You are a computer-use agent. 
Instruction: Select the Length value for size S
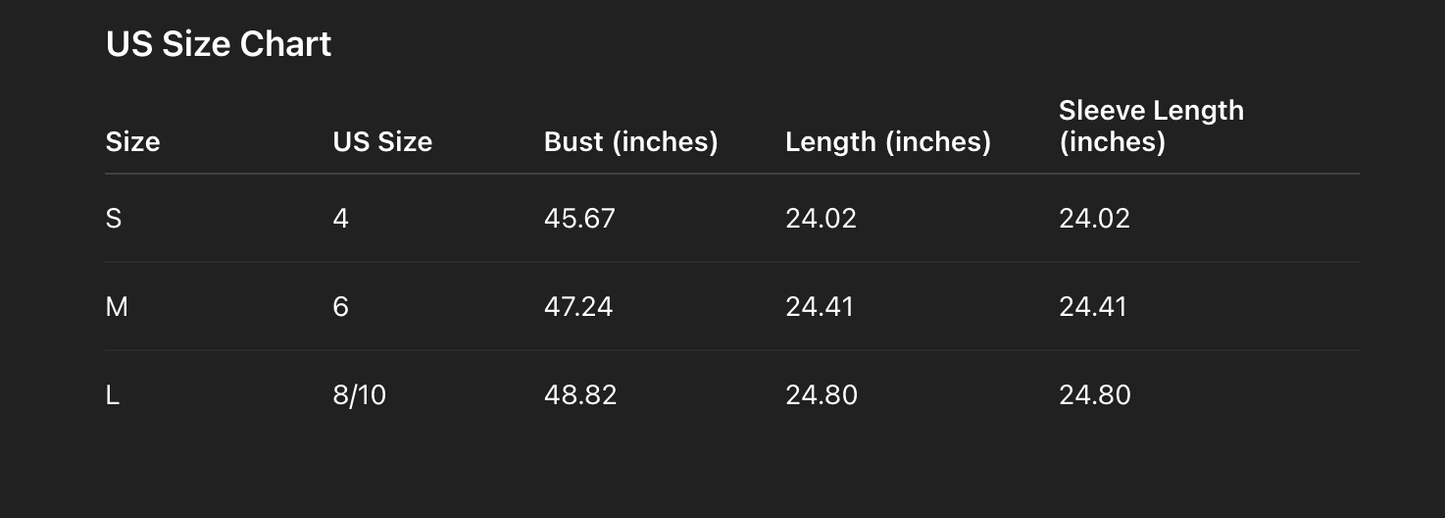tap(820, 219)
